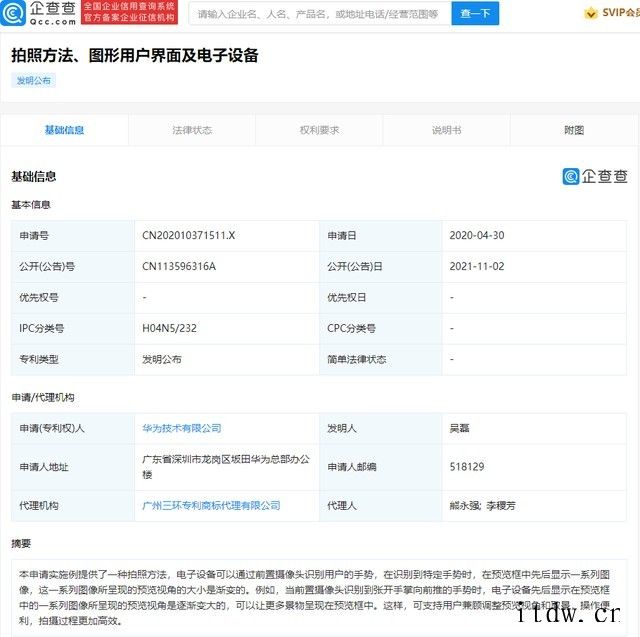Click the IPC分类号 label cell
This screenshot has height=637, width=640.
pos(73,328)
